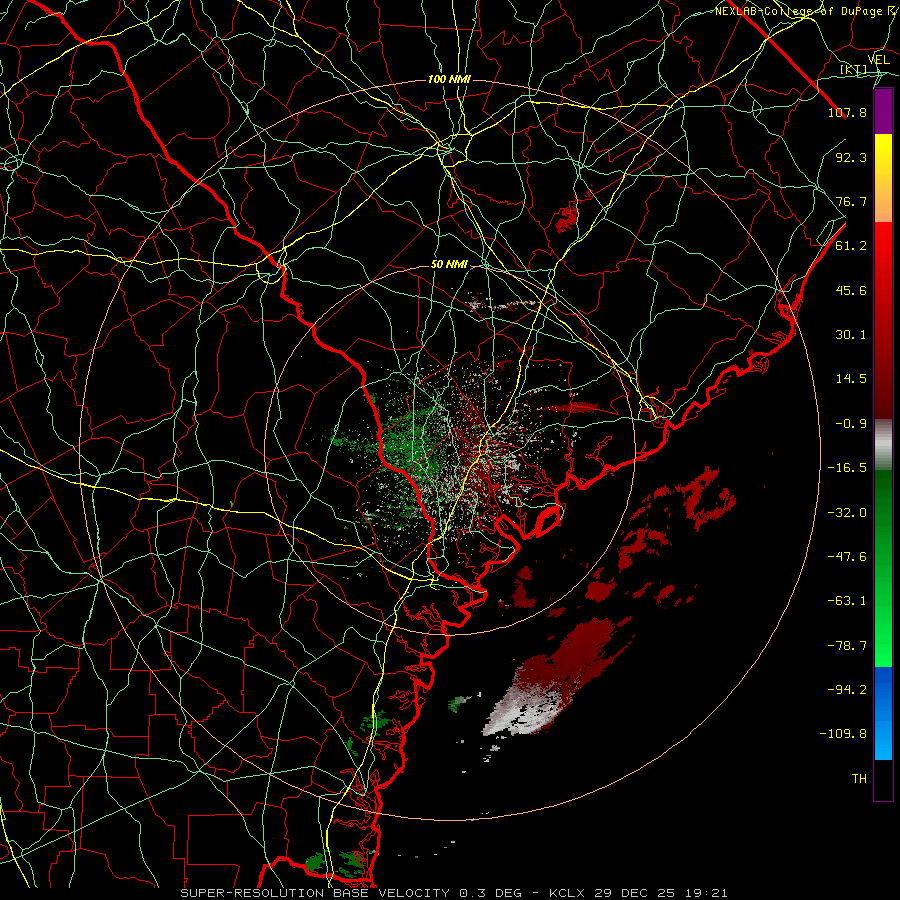Click the 100 NMI range ring label
The image size is (900, 900).
point(449,79)
